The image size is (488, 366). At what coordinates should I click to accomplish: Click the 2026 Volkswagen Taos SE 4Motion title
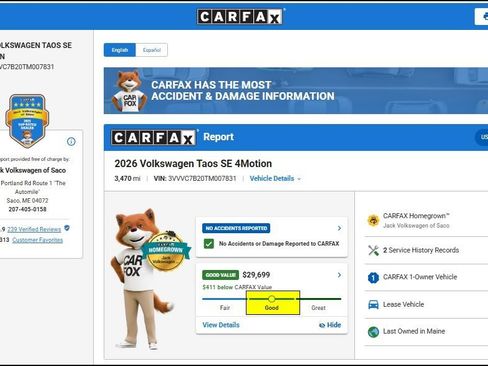point(193,164)
